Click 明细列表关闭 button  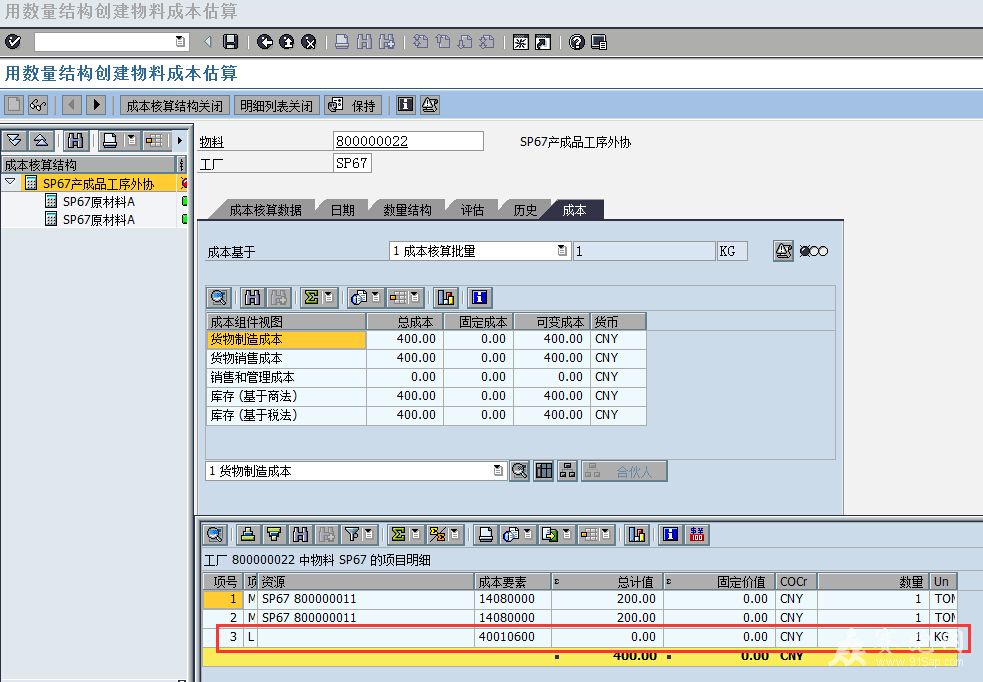(x=276, y=105)
